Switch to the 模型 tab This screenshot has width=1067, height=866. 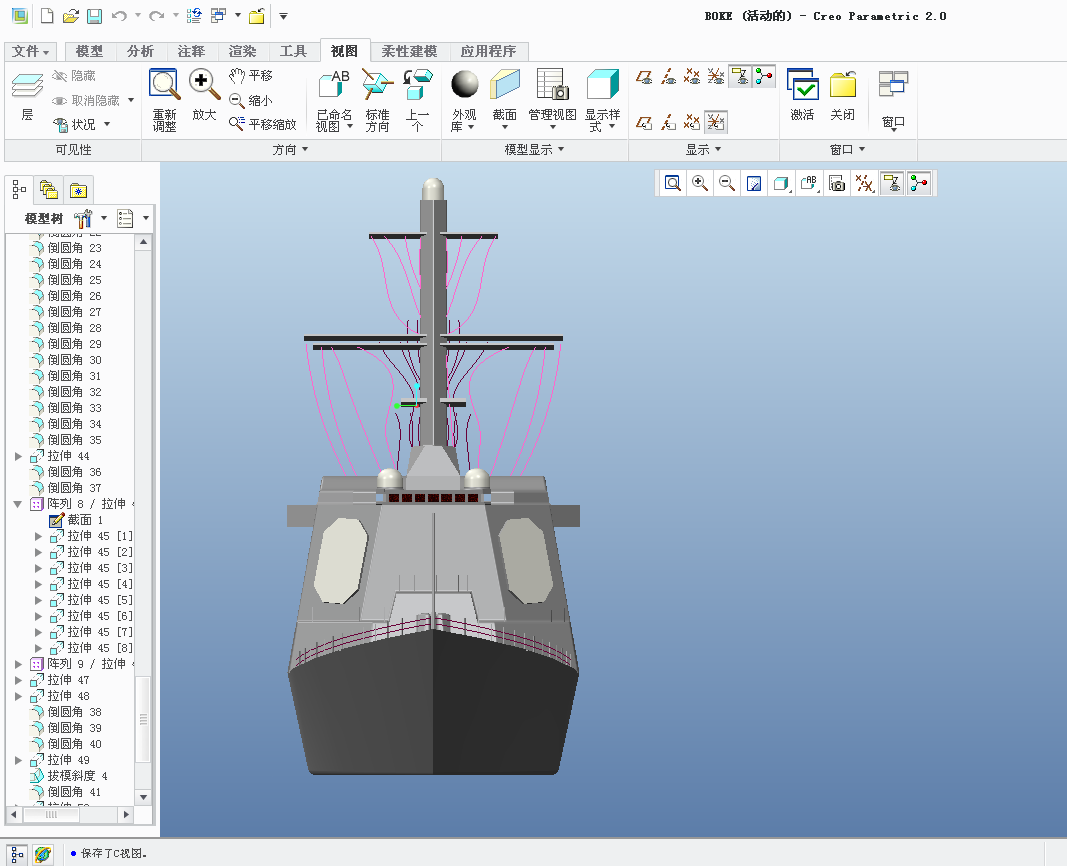click(x=89, y=51)
